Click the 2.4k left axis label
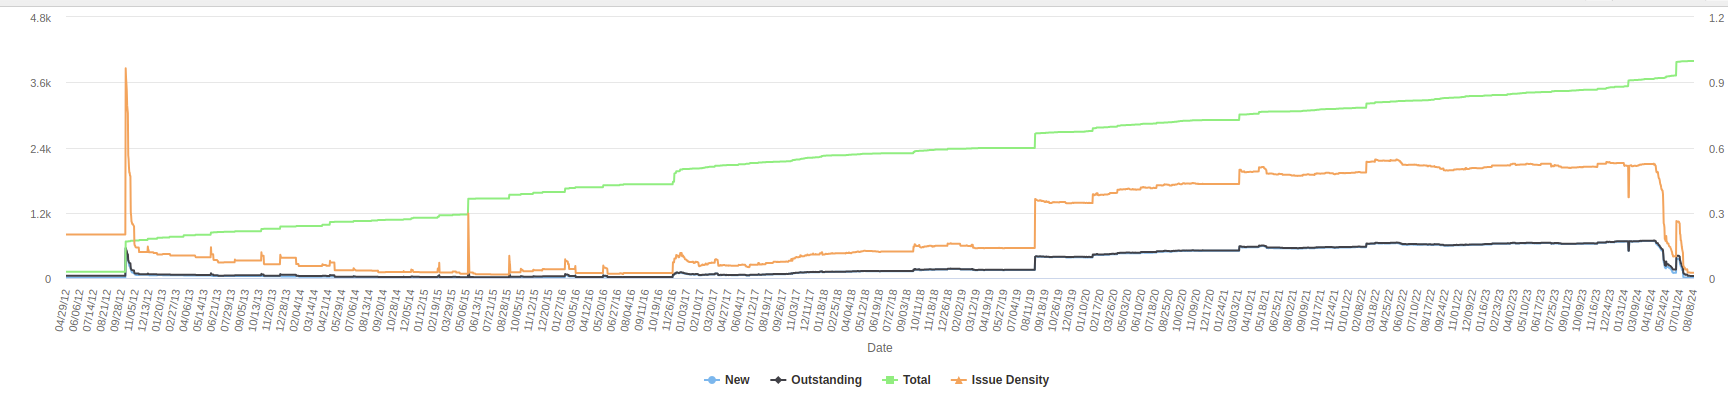This screenshot has width=1728, height=419. (x=41, y=149)
